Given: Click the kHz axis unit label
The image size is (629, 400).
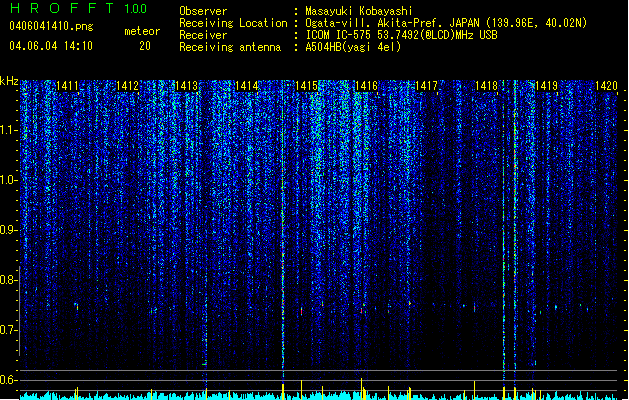Looking at the screenshot, I should [x=9, y=81].
